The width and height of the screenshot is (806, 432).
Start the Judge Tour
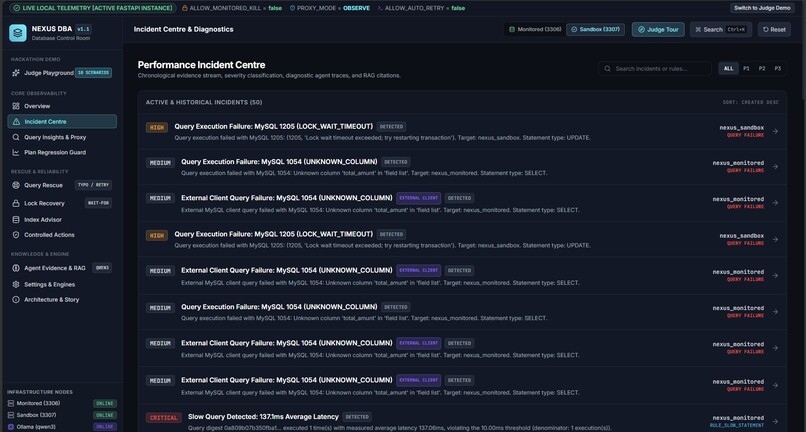tap(658, 29)
